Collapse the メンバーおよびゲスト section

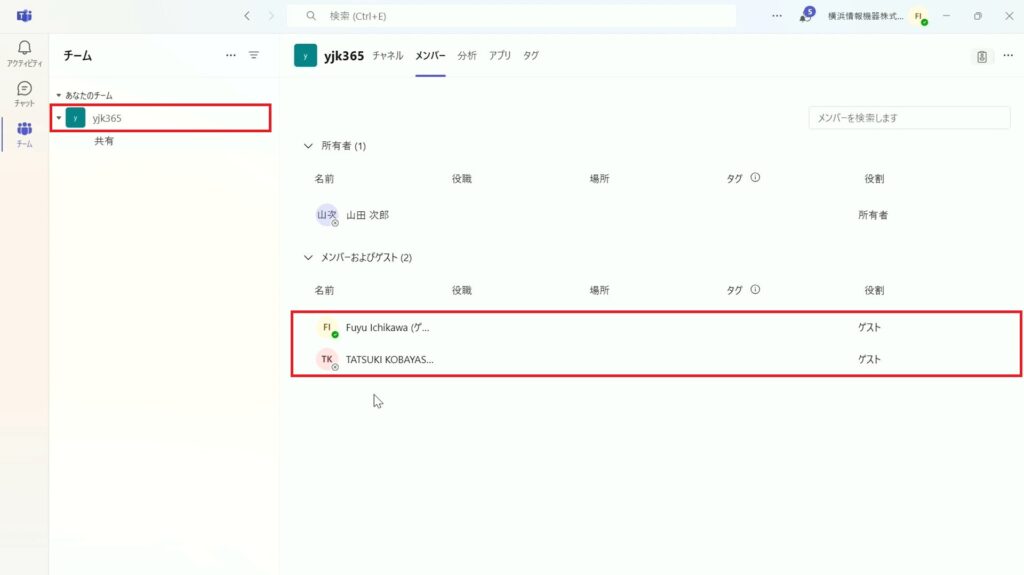coord(308,258)
